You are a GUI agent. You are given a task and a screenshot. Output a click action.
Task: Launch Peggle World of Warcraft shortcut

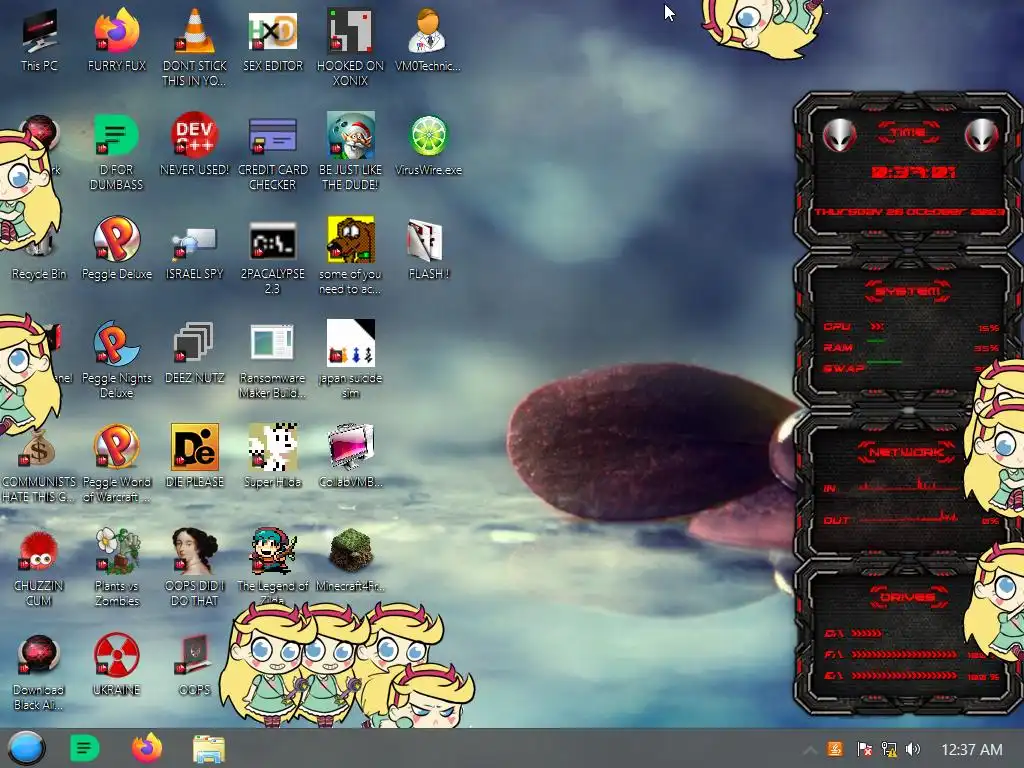pos(116,464)
